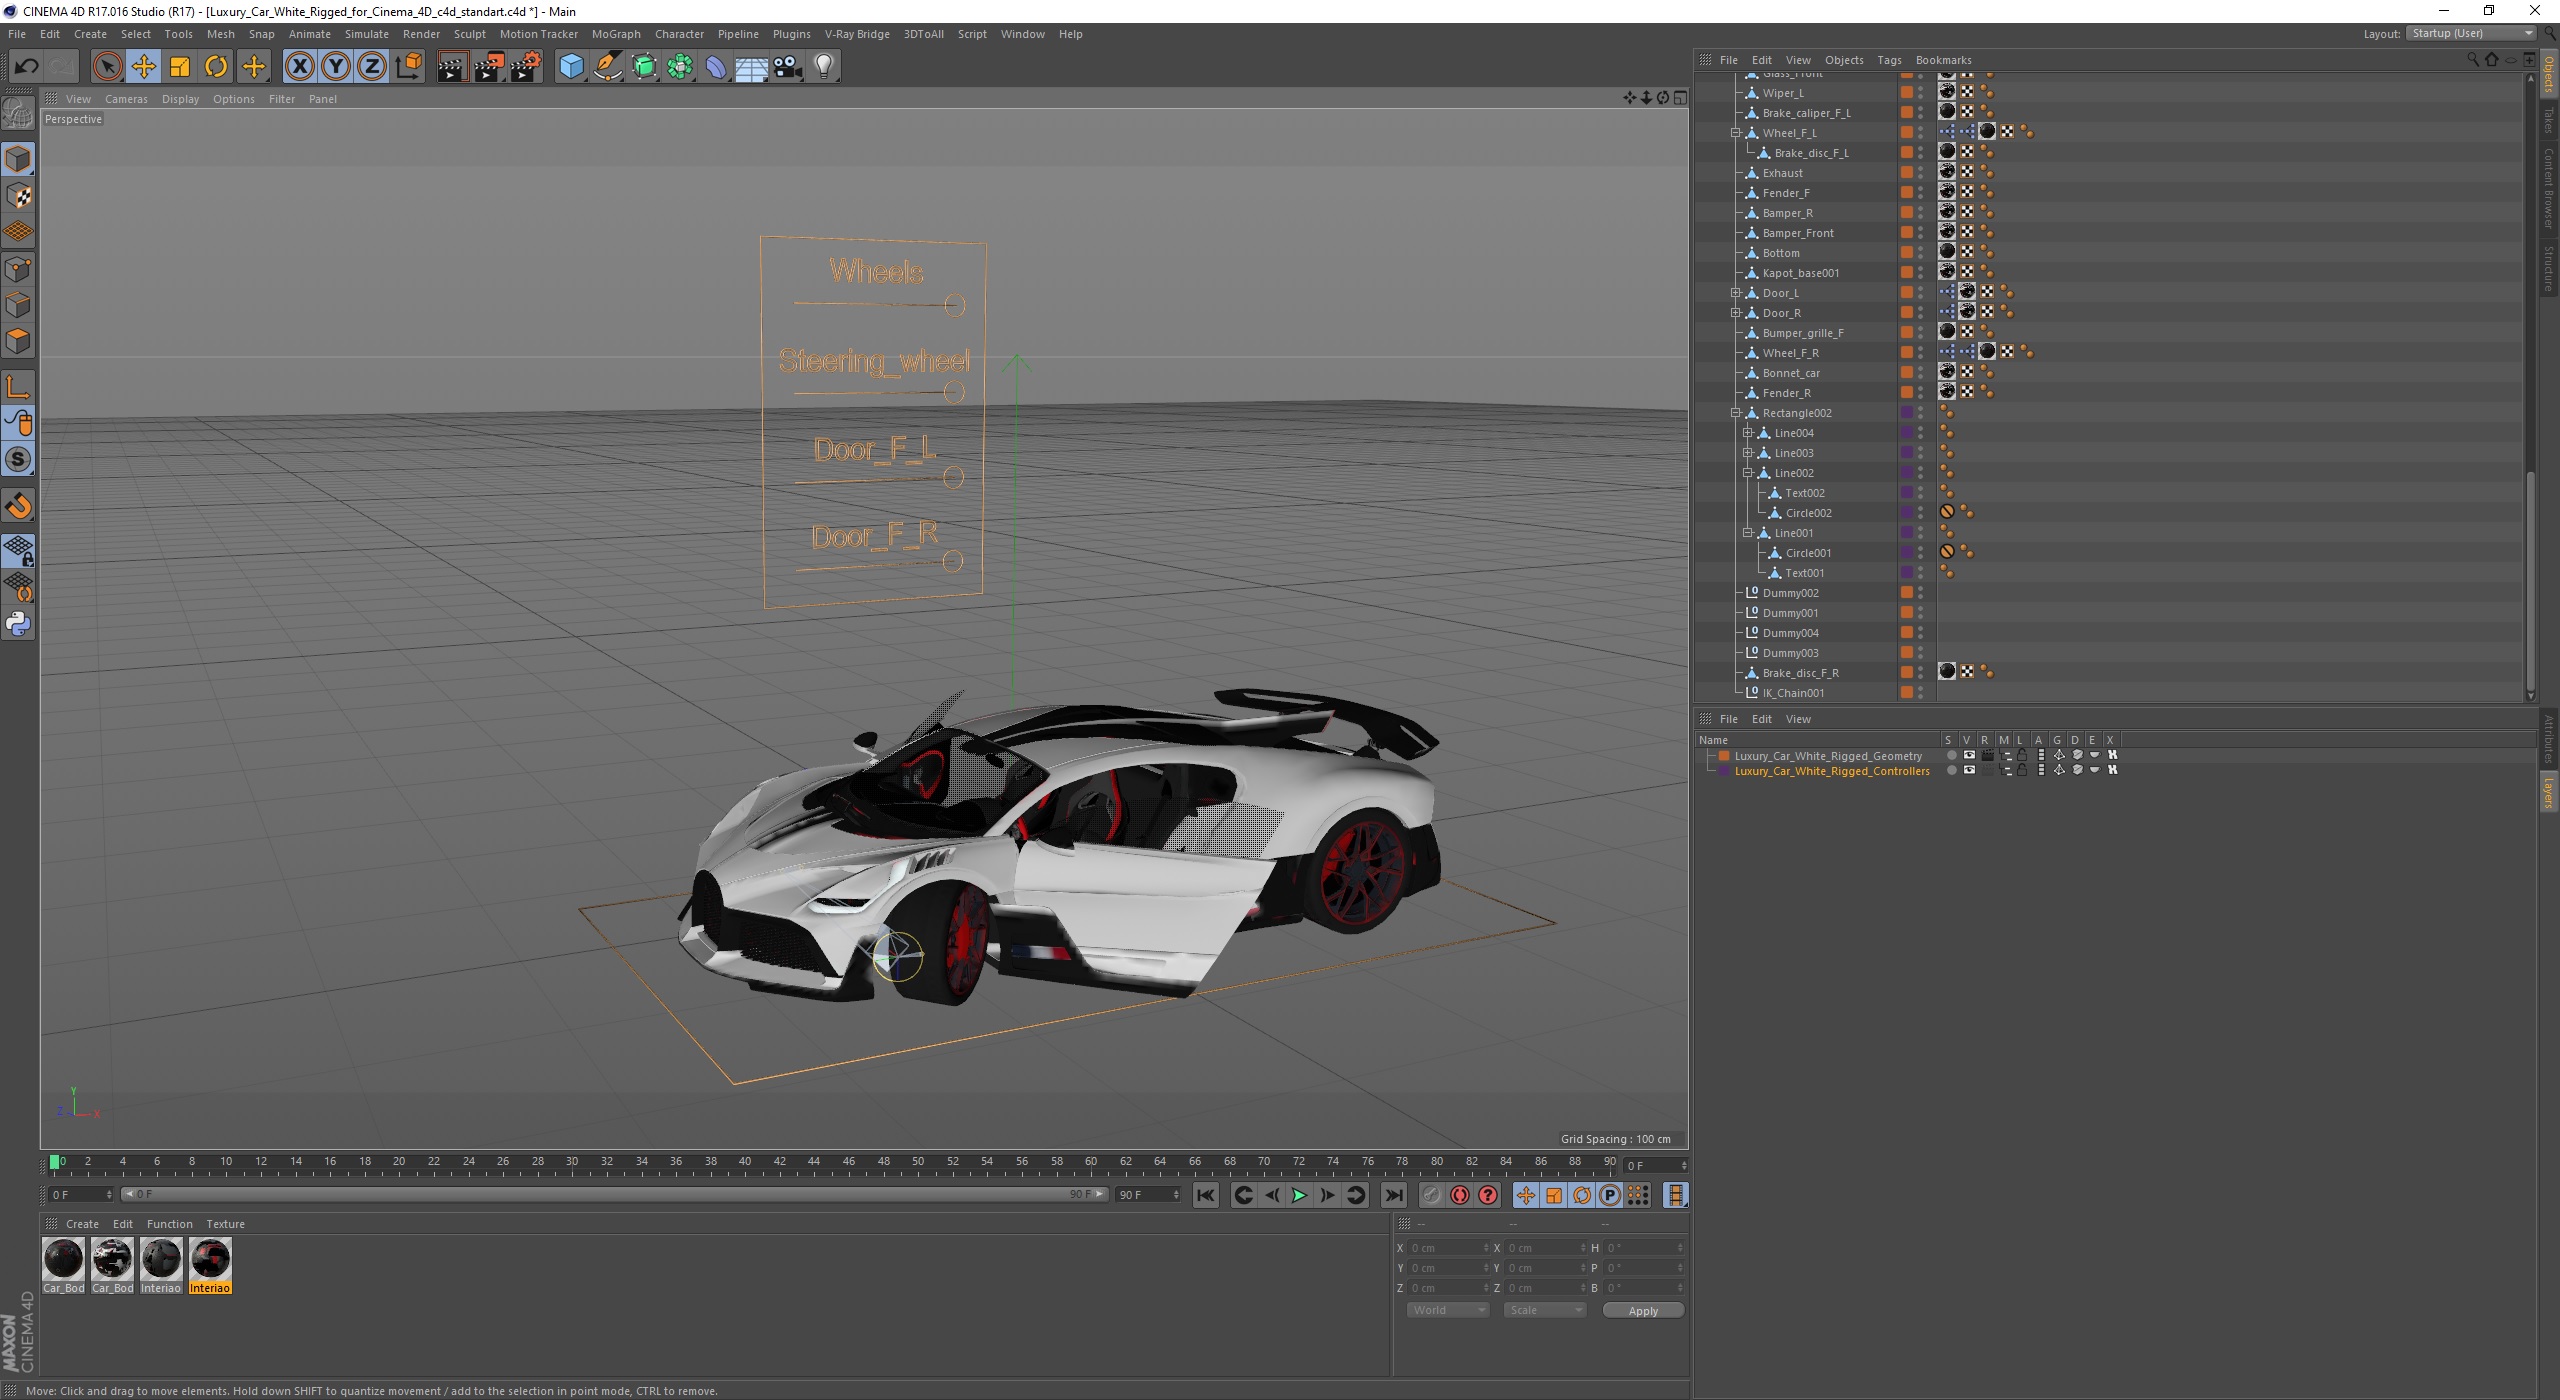Switch to the Content Browser side tab
The height and width of the screenshot is (1400, 2560).
pyautogui.click(x=2549, y=187)
